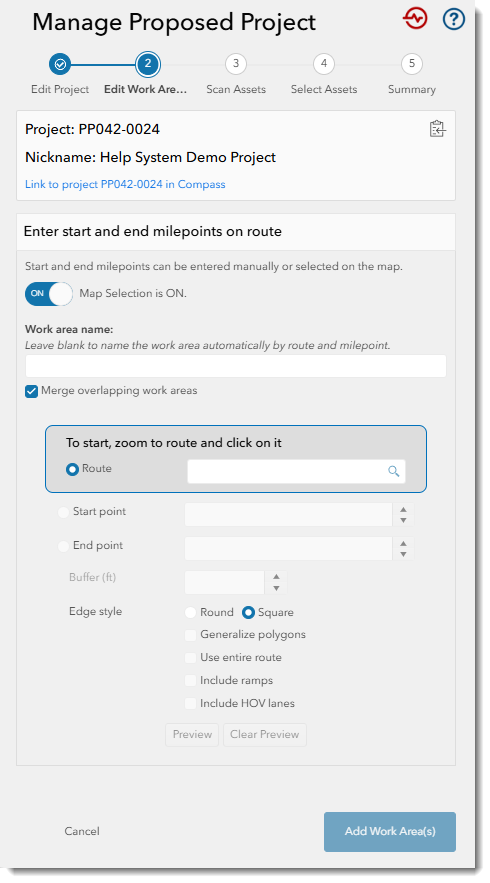Open Link to project PP042-0024 in Compass
490x883 pixels.
pyautogui.click(x=125, y=184)
